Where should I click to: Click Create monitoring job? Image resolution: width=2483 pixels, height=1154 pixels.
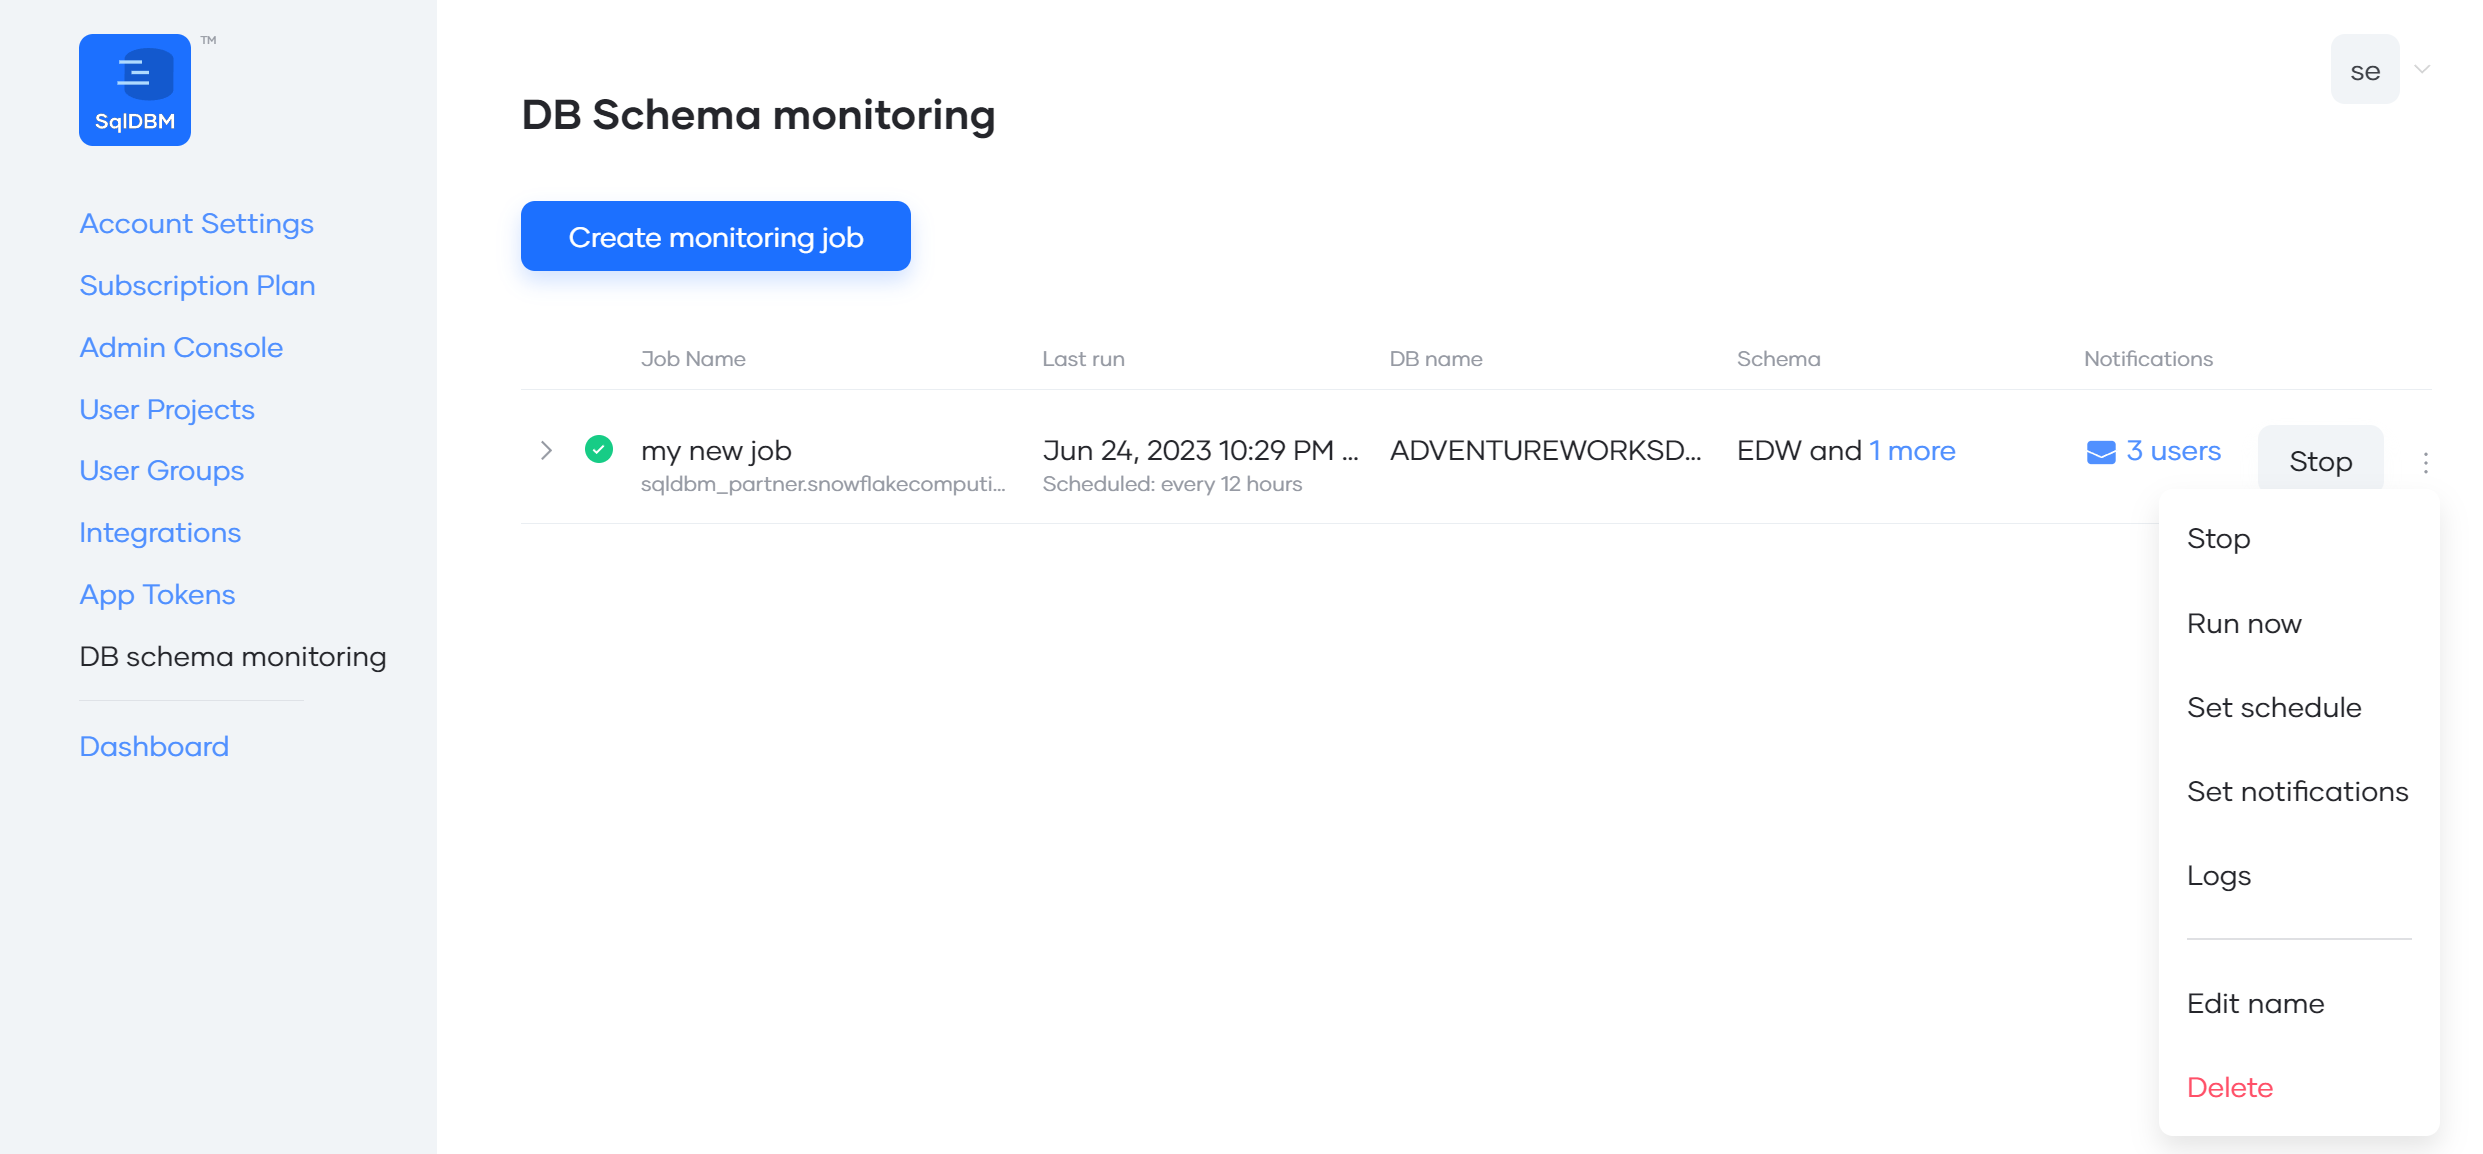pos(715,236)
